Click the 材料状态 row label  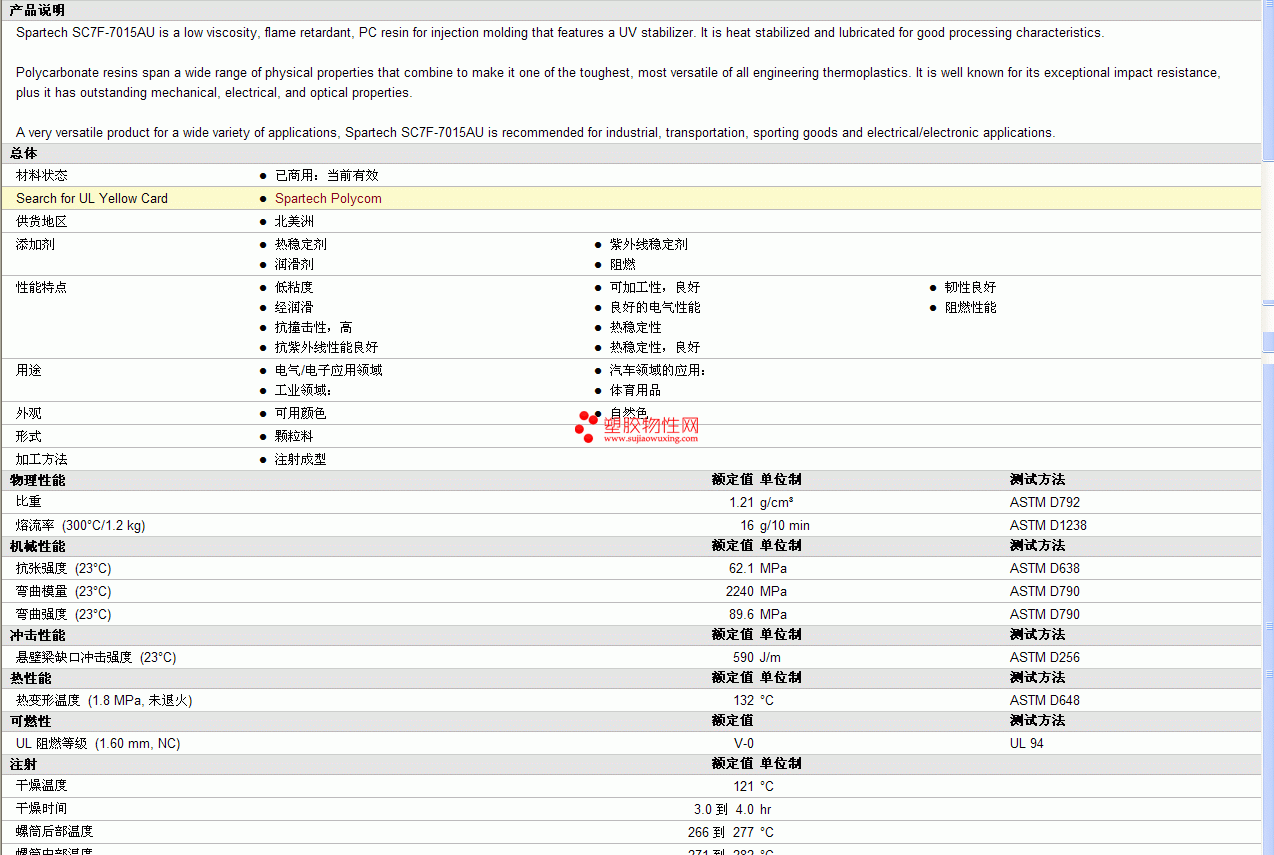pyautogui.click(x=42, y=175)
